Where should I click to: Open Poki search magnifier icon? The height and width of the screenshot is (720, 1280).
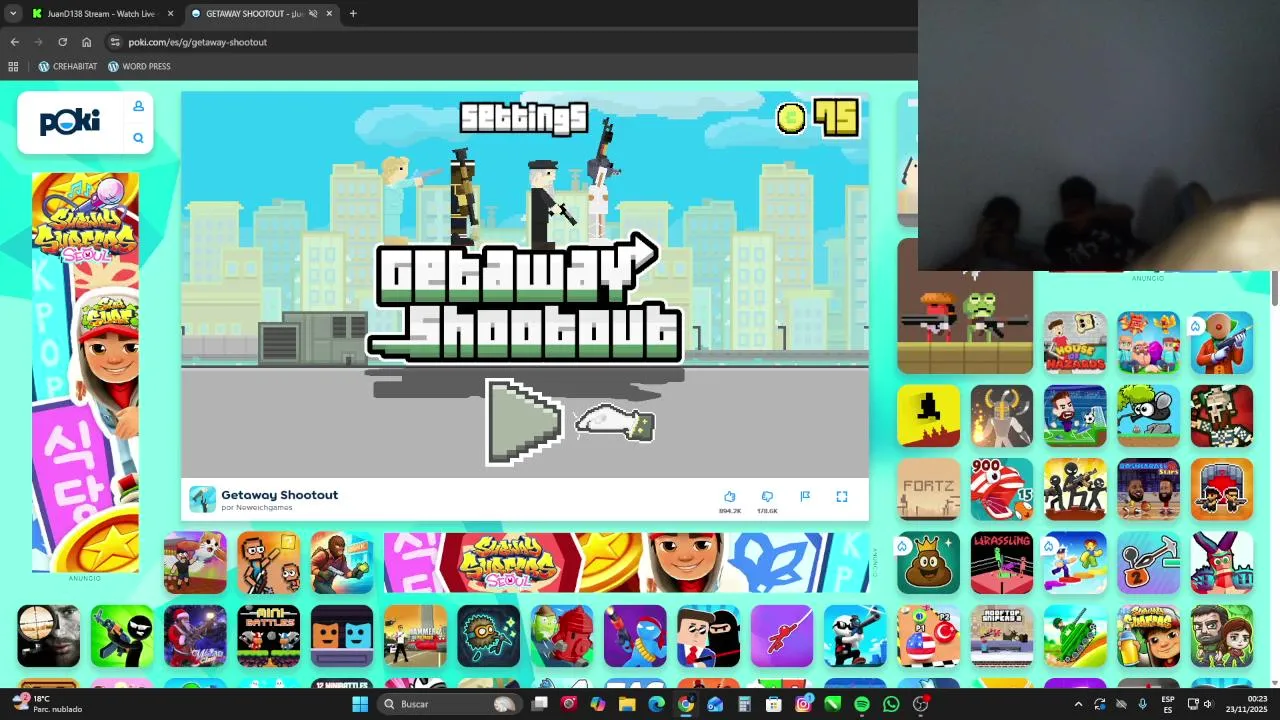pos(138,138)
